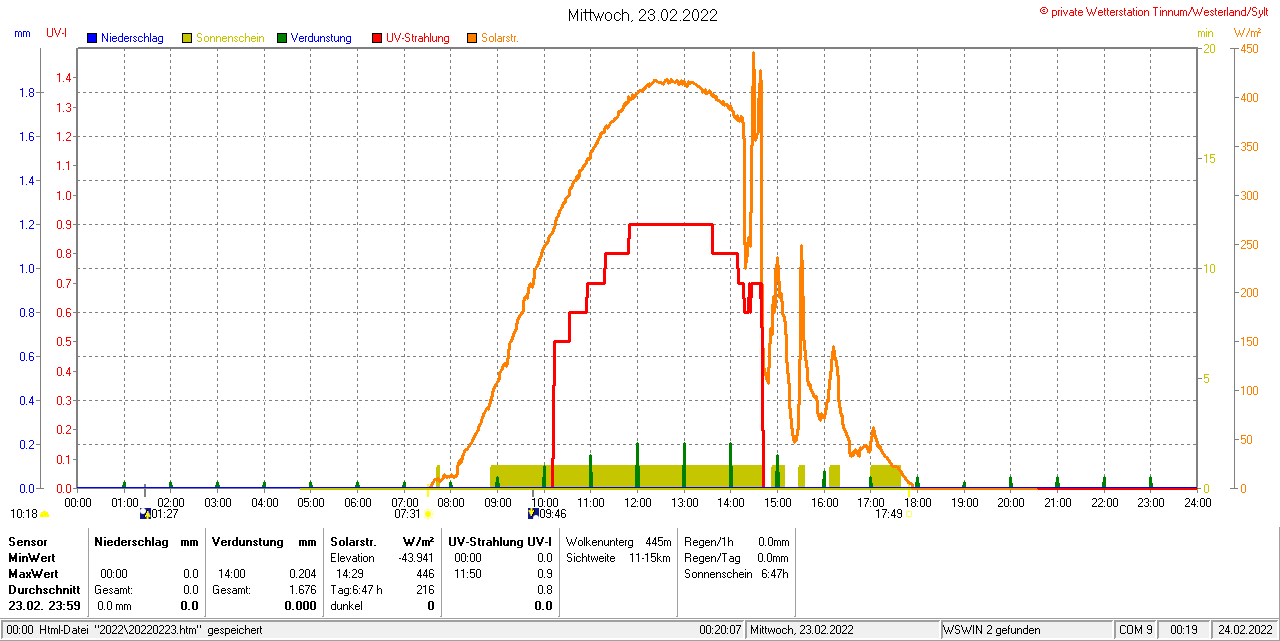Select the green Verdunstung legend swatch
Screen dimensions: 1280x641
[282, 38]
